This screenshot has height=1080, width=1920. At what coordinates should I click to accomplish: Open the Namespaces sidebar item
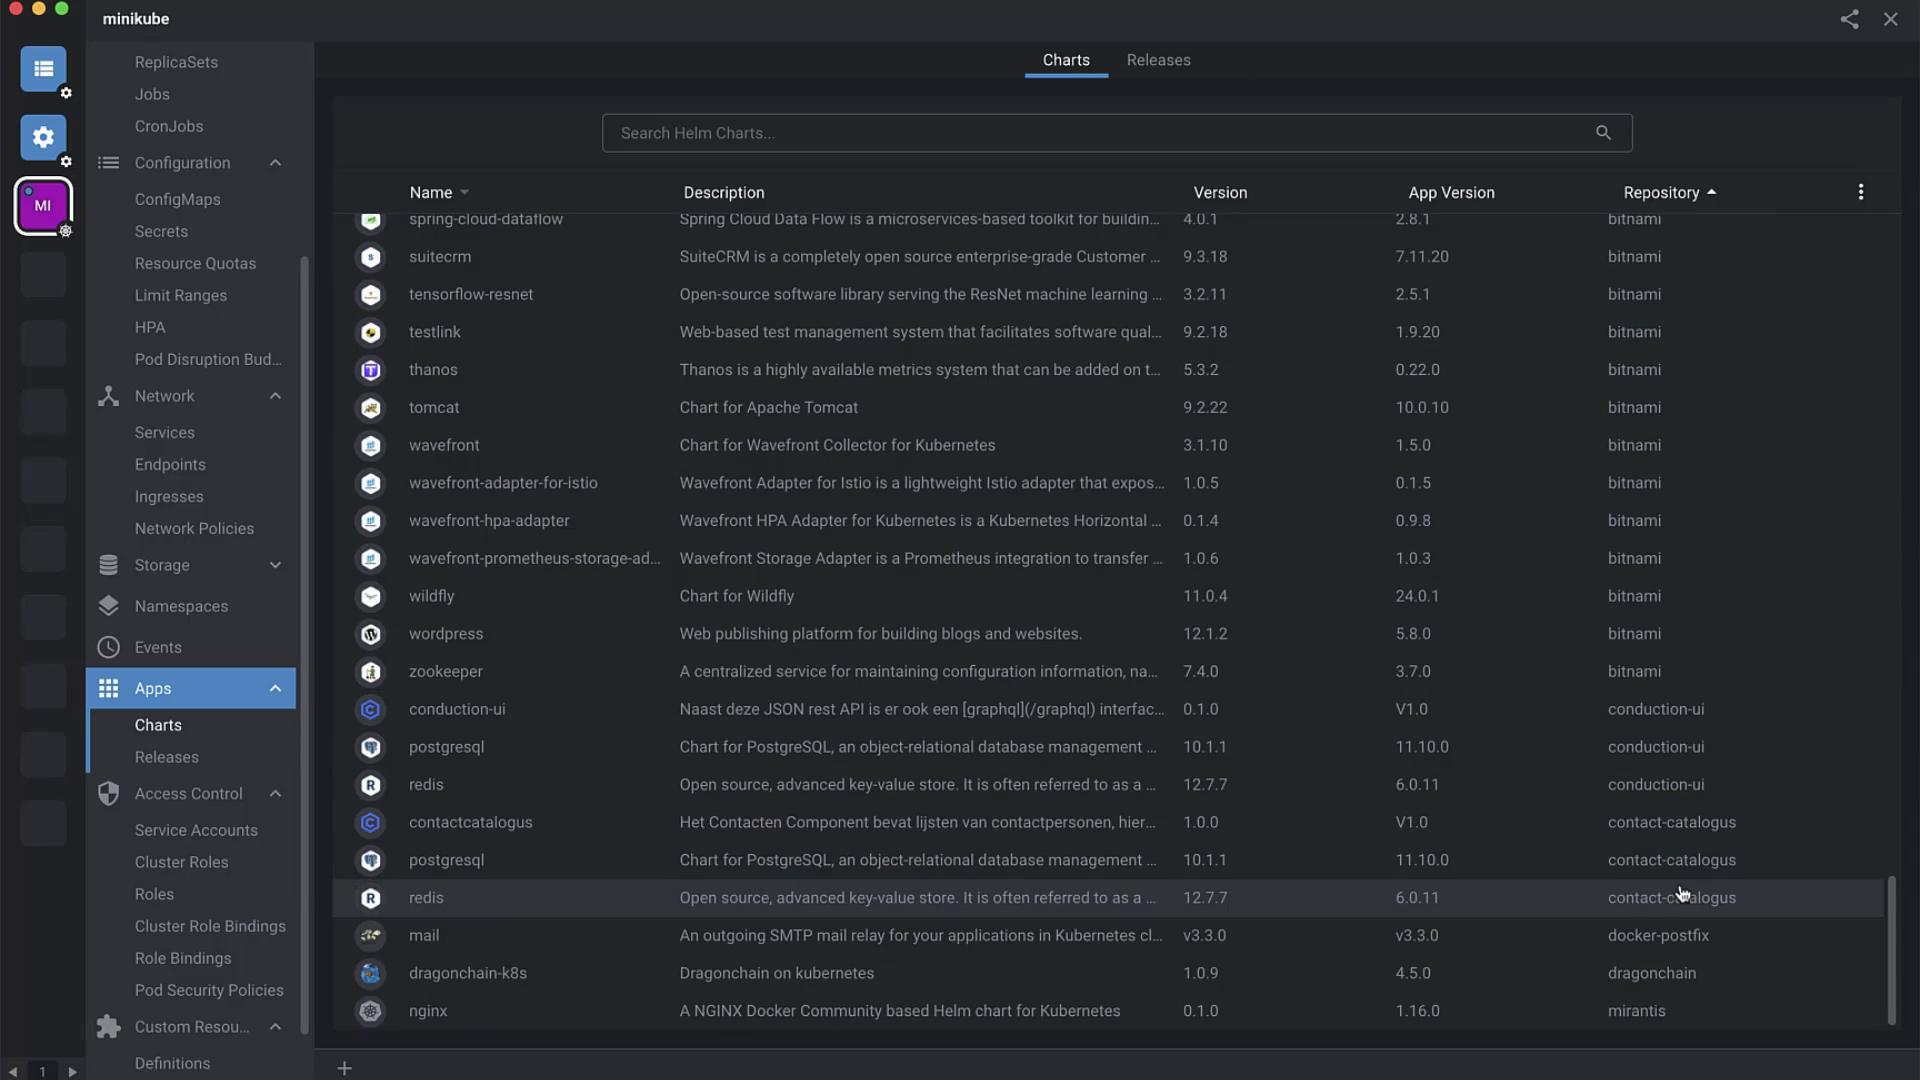click(181, 606)
